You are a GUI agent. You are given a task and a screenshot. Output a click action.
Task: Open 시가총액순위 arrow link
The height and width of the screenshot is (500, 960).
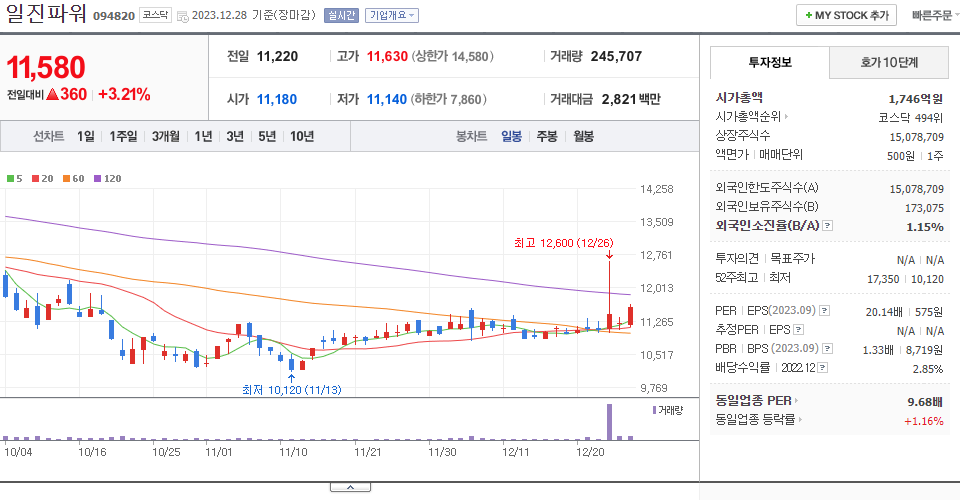787,116
